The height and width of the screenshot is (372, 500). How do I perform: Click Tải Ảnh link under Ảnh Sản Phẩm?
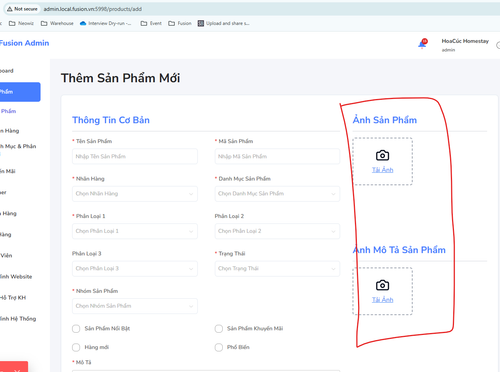point(383,170)
